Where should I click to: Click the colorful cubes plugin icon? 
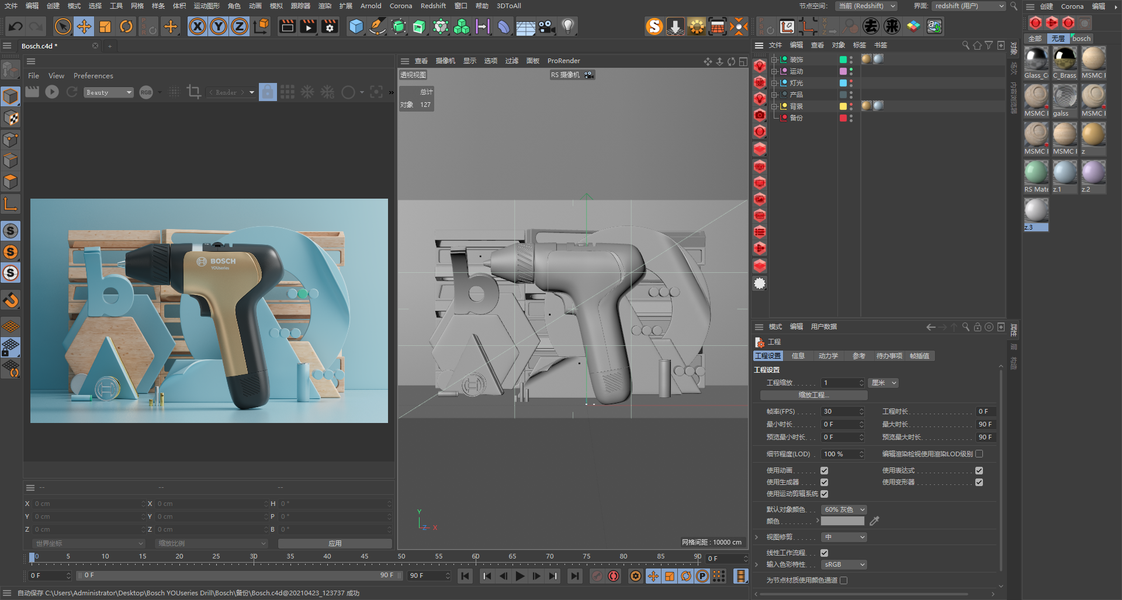click(x=914, y=26)
